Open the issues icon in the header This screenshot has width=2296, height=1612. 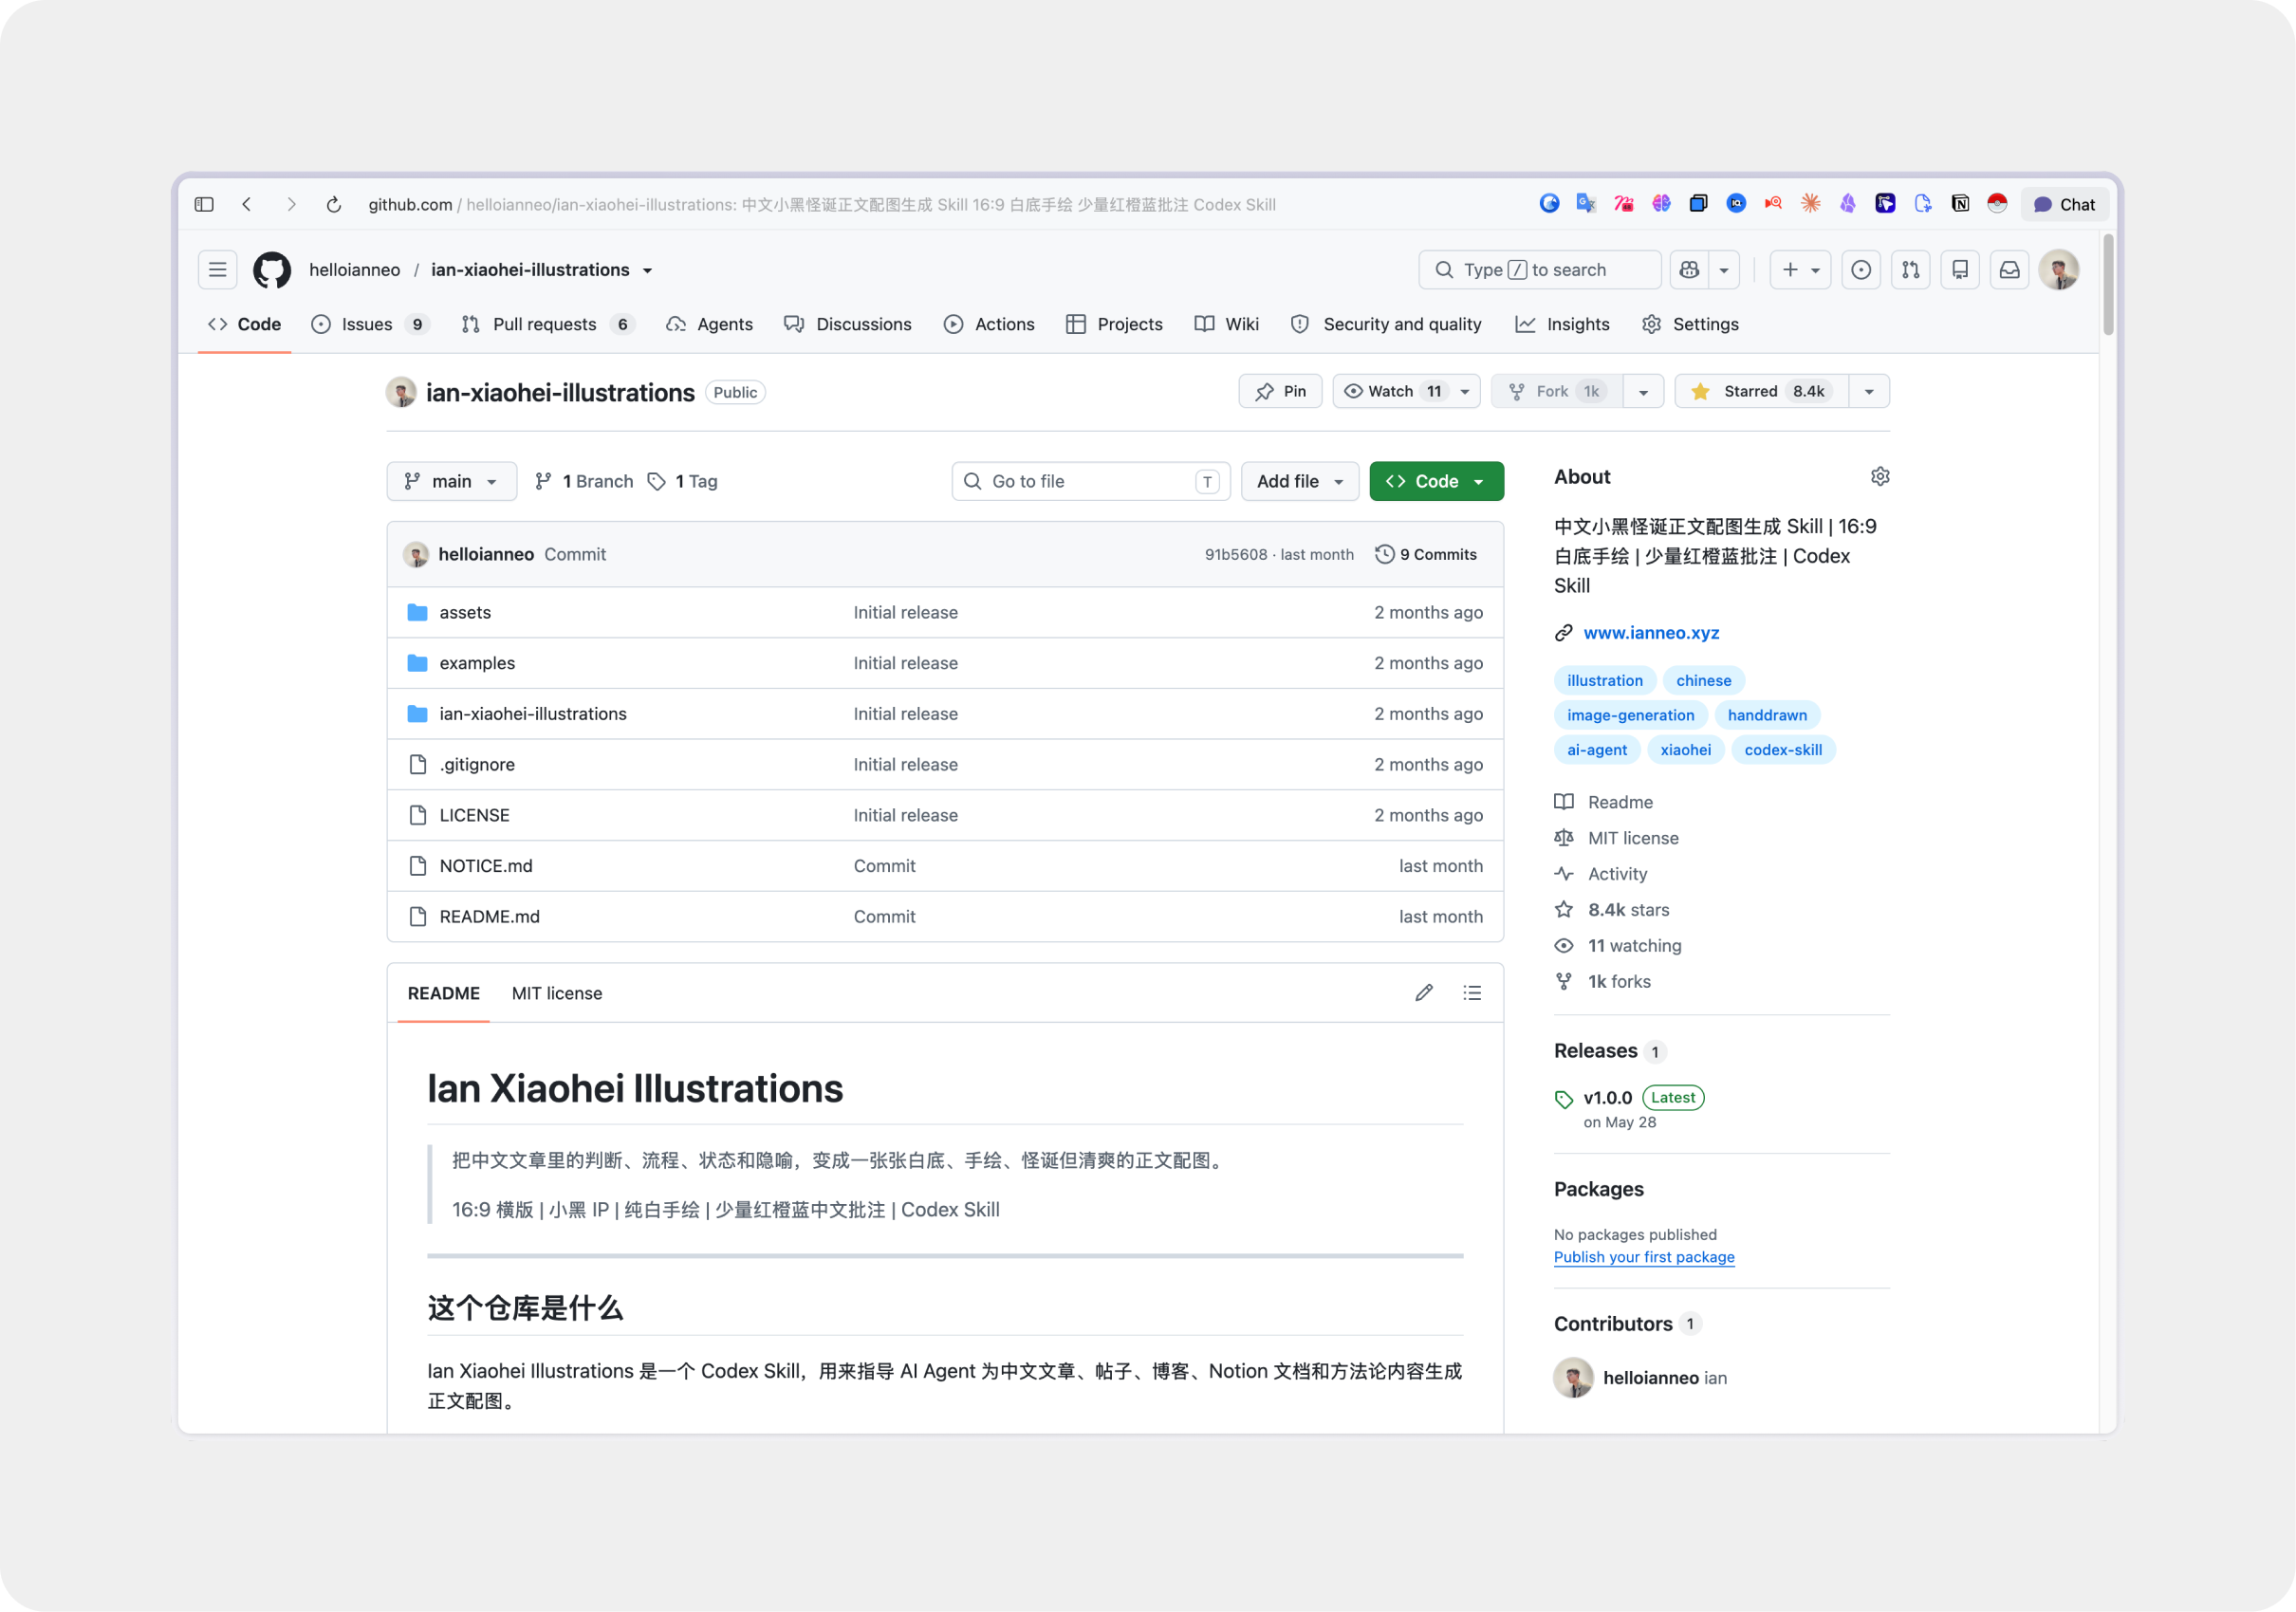tap(1861, 270)
